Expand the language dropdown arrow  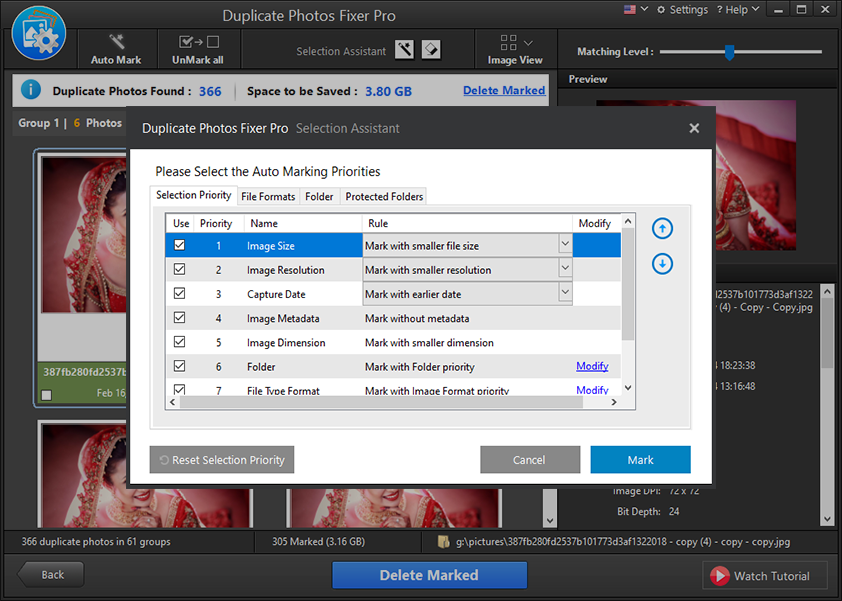point(644,9)
